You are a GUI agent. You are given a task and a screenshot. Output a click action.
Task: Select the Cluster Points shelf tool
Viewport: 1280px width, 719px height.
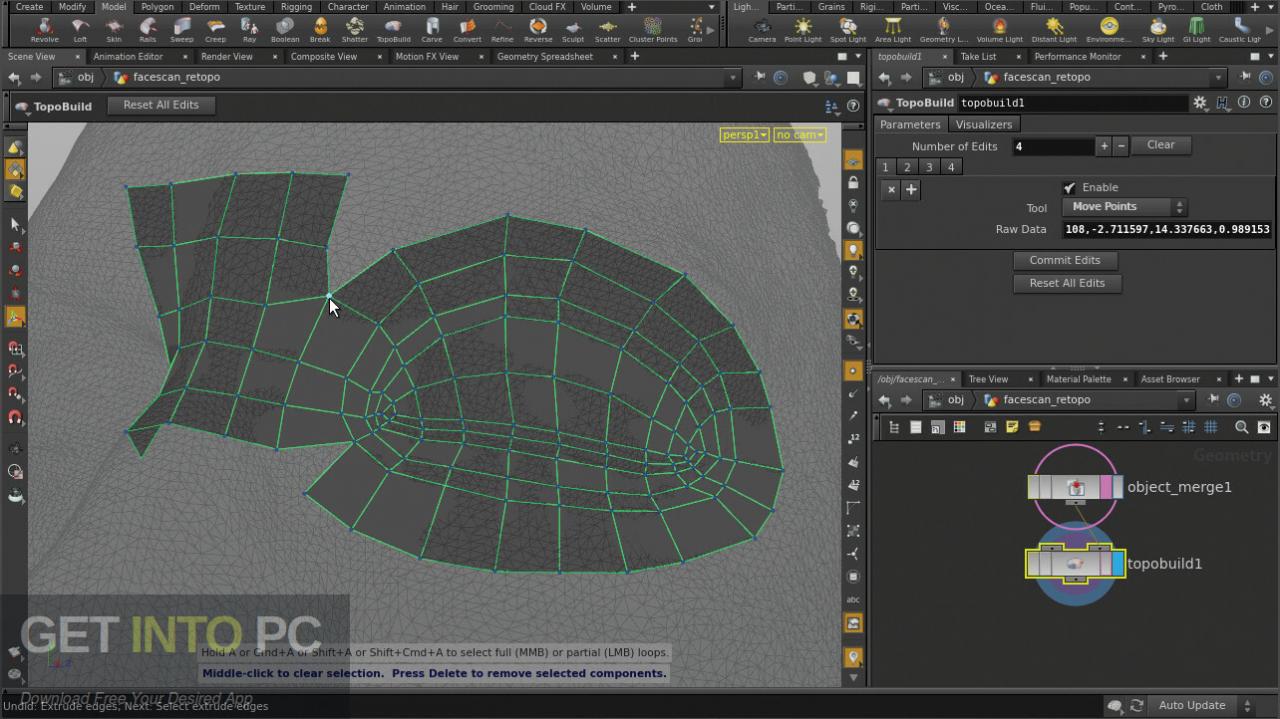(x=653, y=30)
